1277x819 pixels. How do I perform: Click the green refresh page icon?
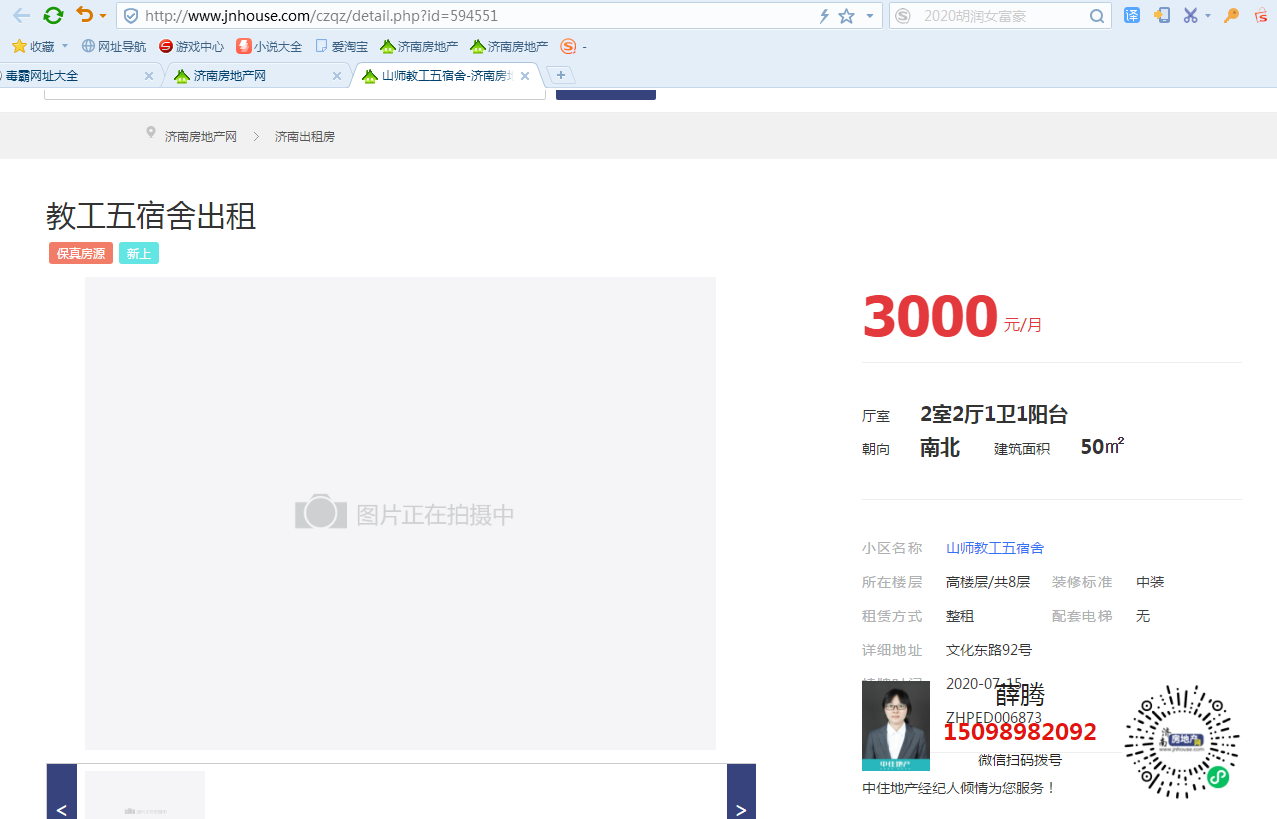pyautogui.click(x=53, y=15)
